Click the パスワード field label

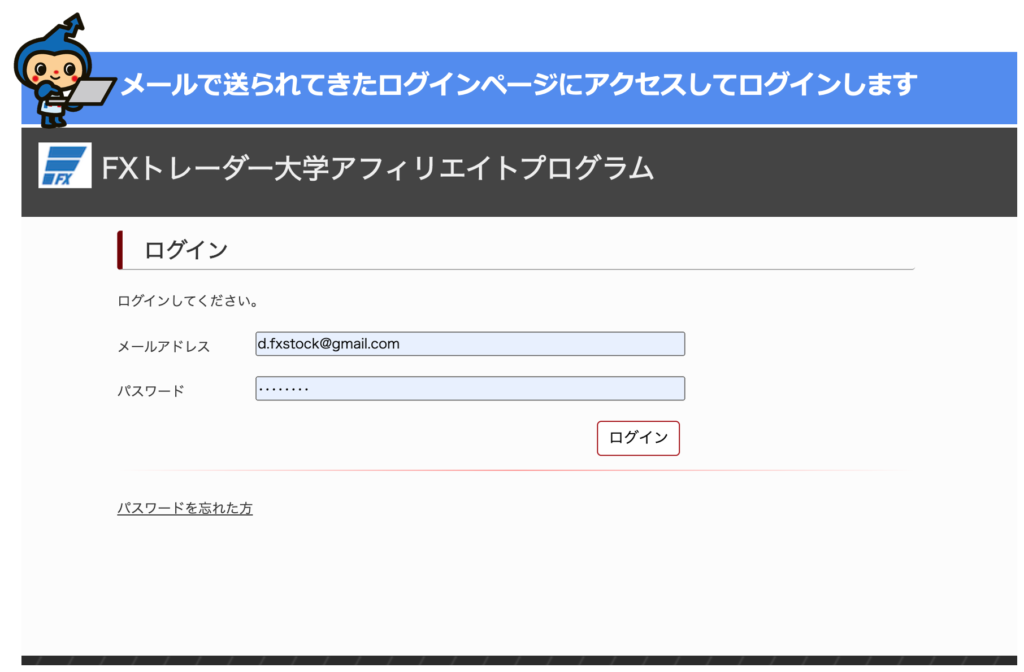pos(151,391)
